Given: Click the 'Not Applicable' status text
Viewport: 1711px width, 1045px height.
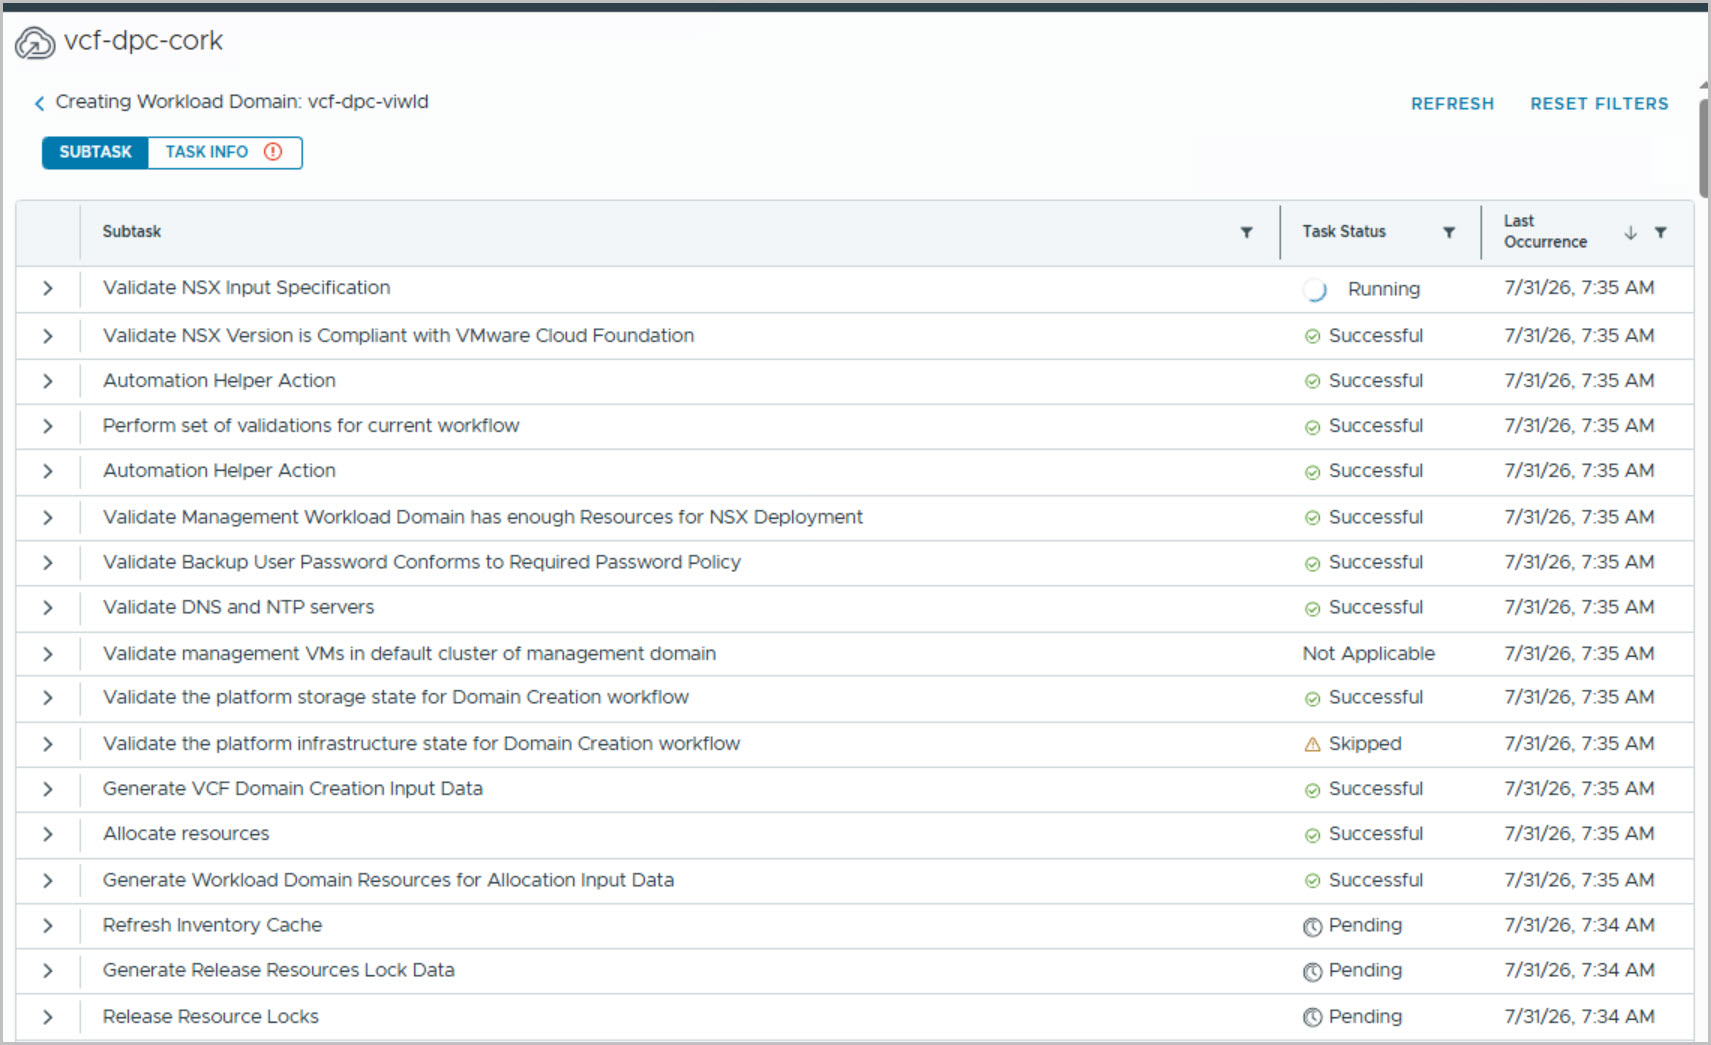Looking at the screenshot, I should 1368,654.
